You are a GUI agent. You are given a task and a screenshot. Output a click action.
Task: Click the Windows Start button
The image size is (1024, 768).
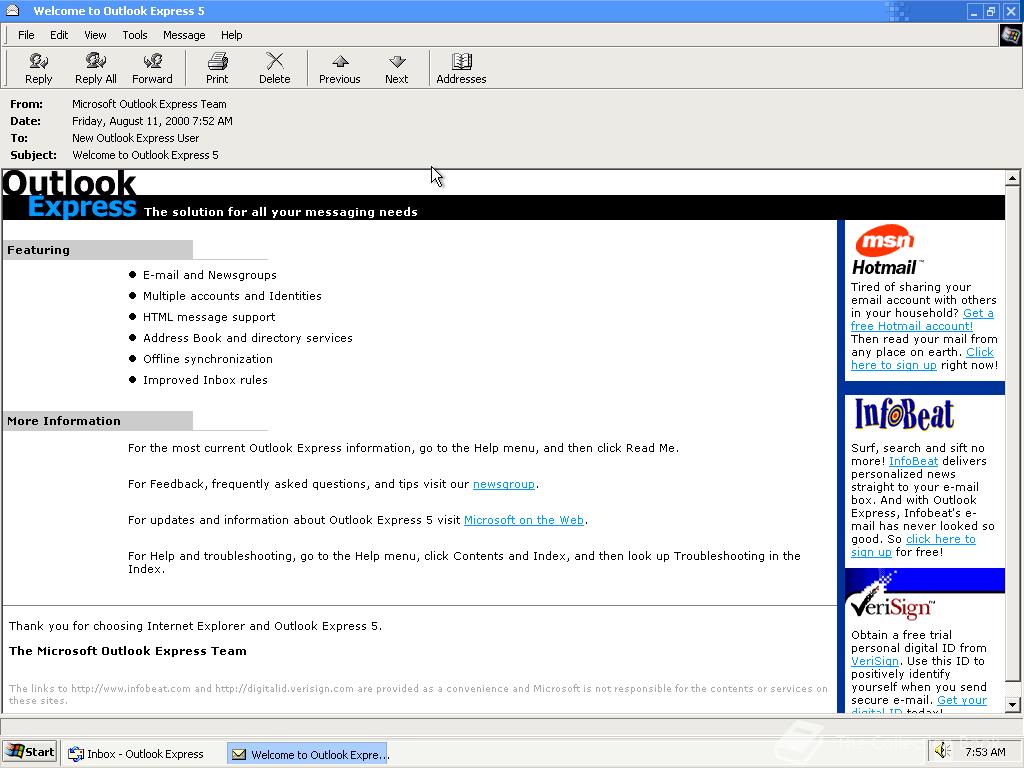point(29,752)
